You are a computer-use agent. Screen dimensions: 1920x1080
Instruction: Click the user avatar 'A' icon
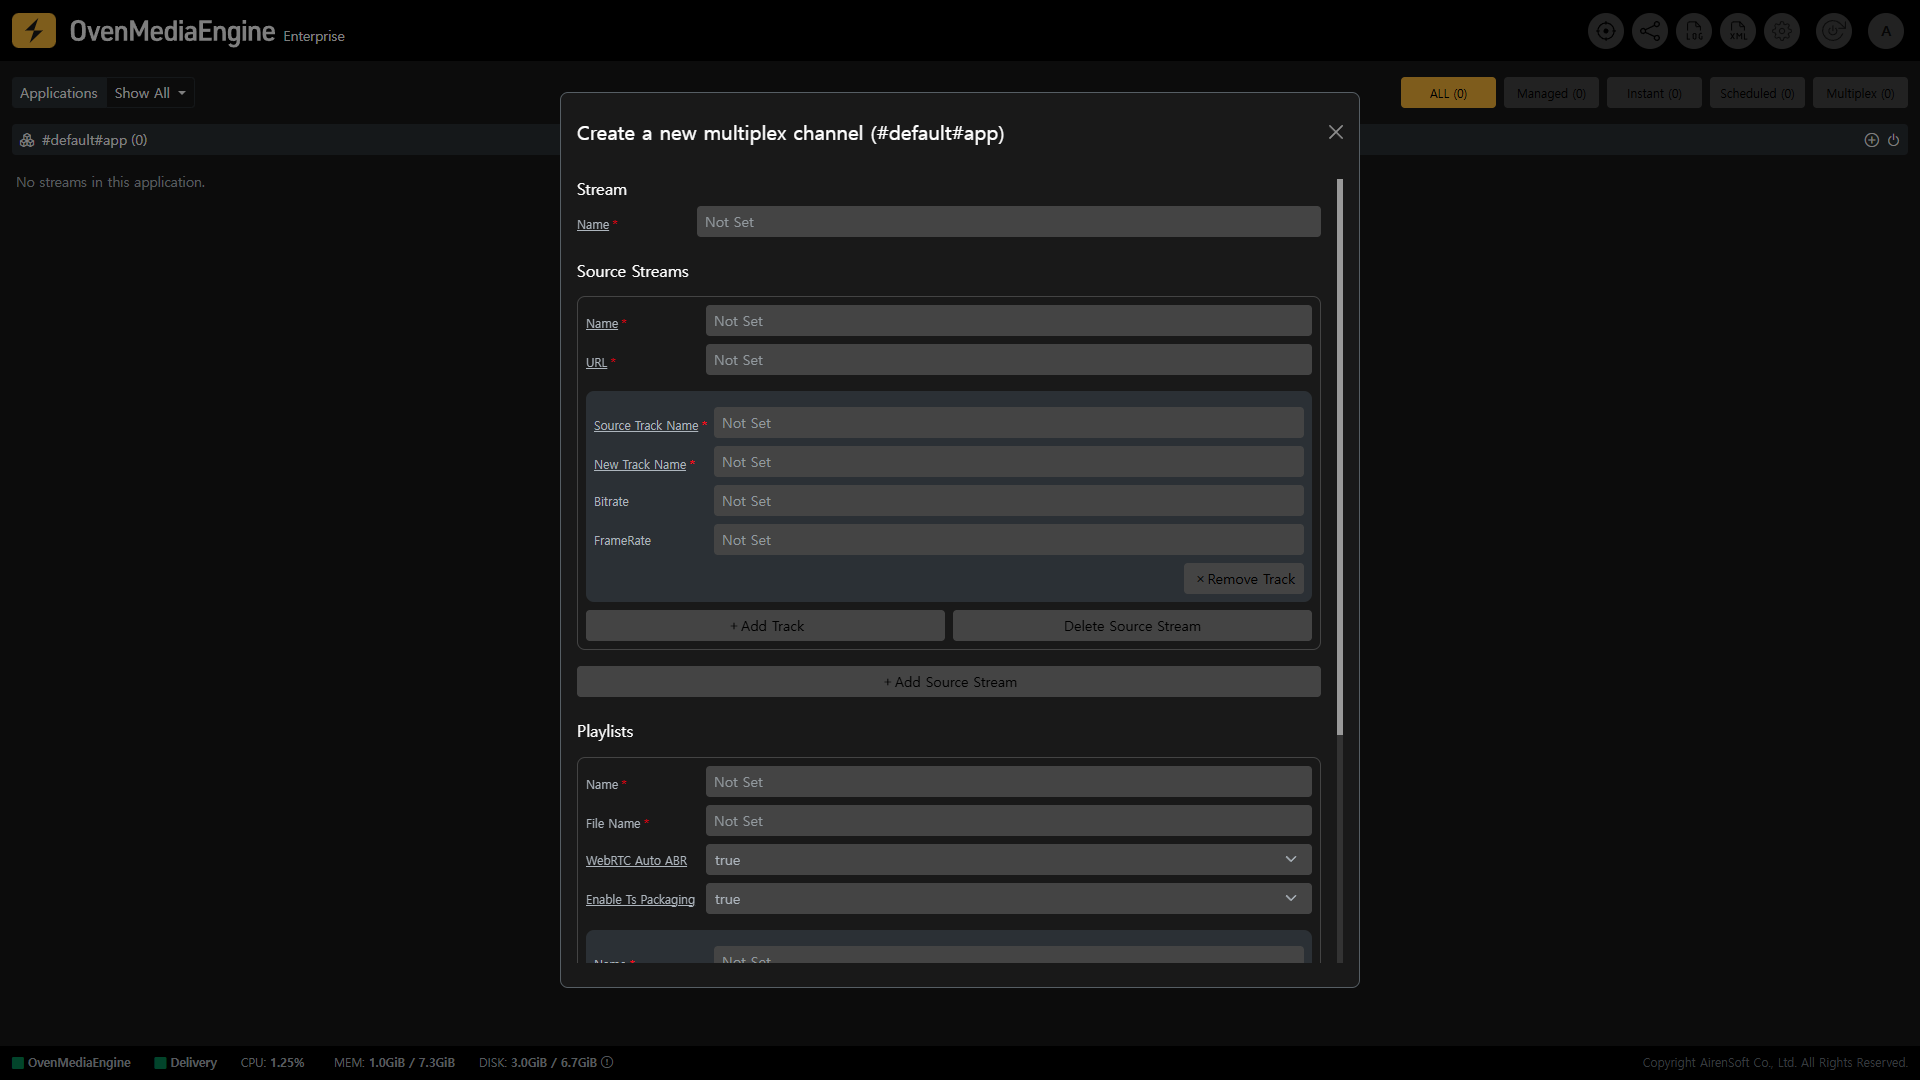click(1886, 31)
